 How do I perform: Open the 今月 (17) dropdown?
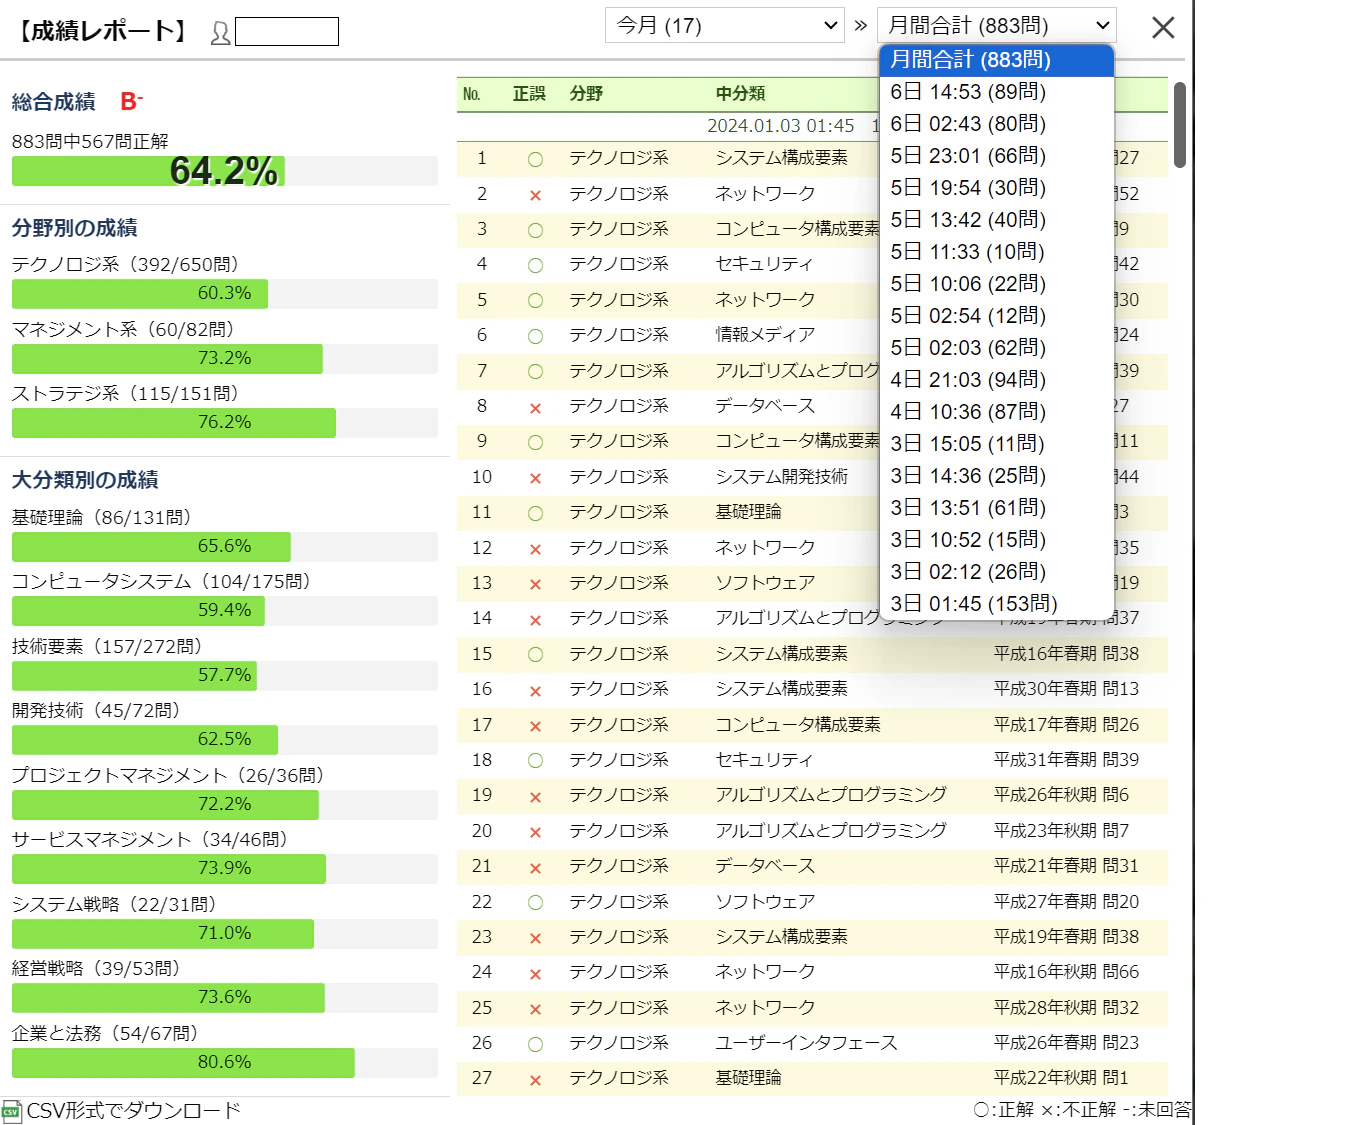(725, 25)
